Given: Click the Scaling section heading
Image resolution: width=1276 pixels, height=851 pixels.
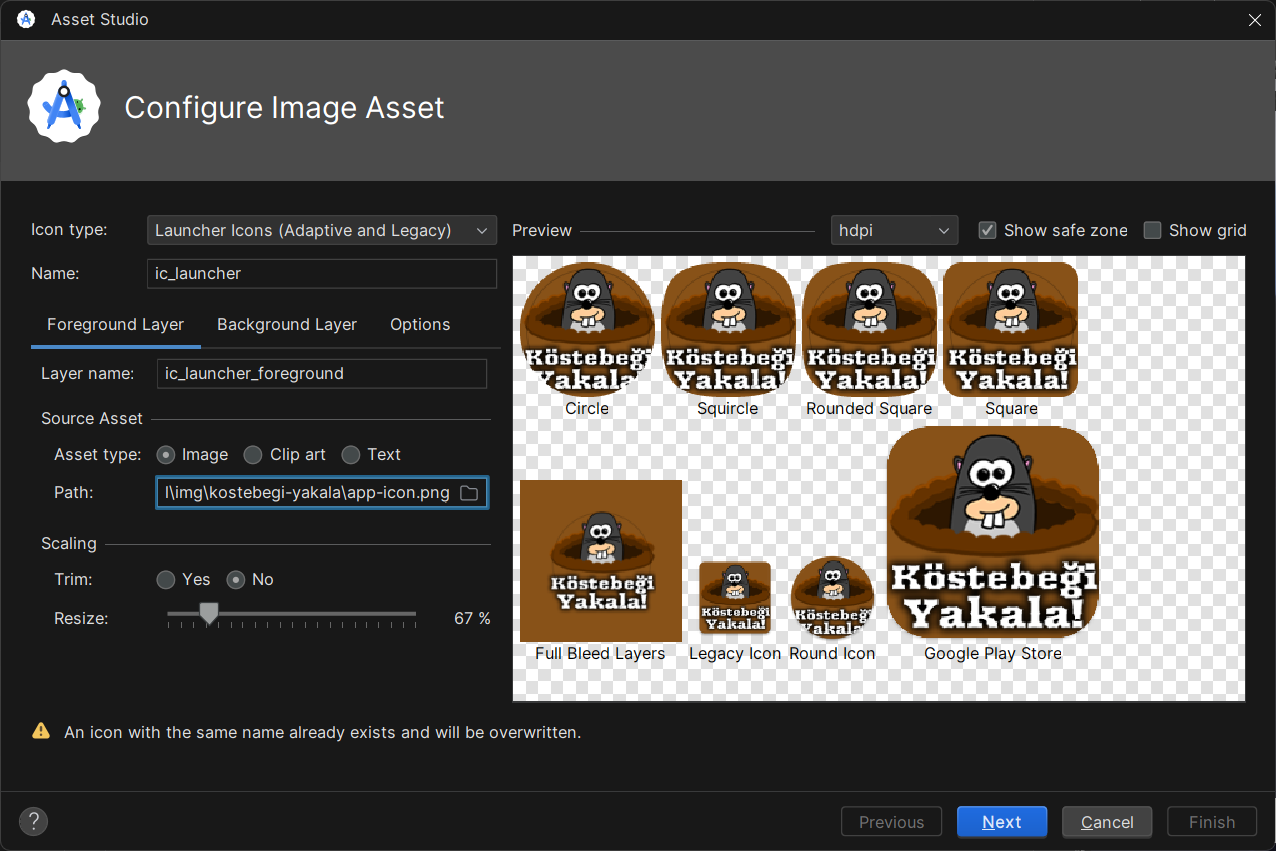Looking at the screenshot, I should (x=69, y=544).
